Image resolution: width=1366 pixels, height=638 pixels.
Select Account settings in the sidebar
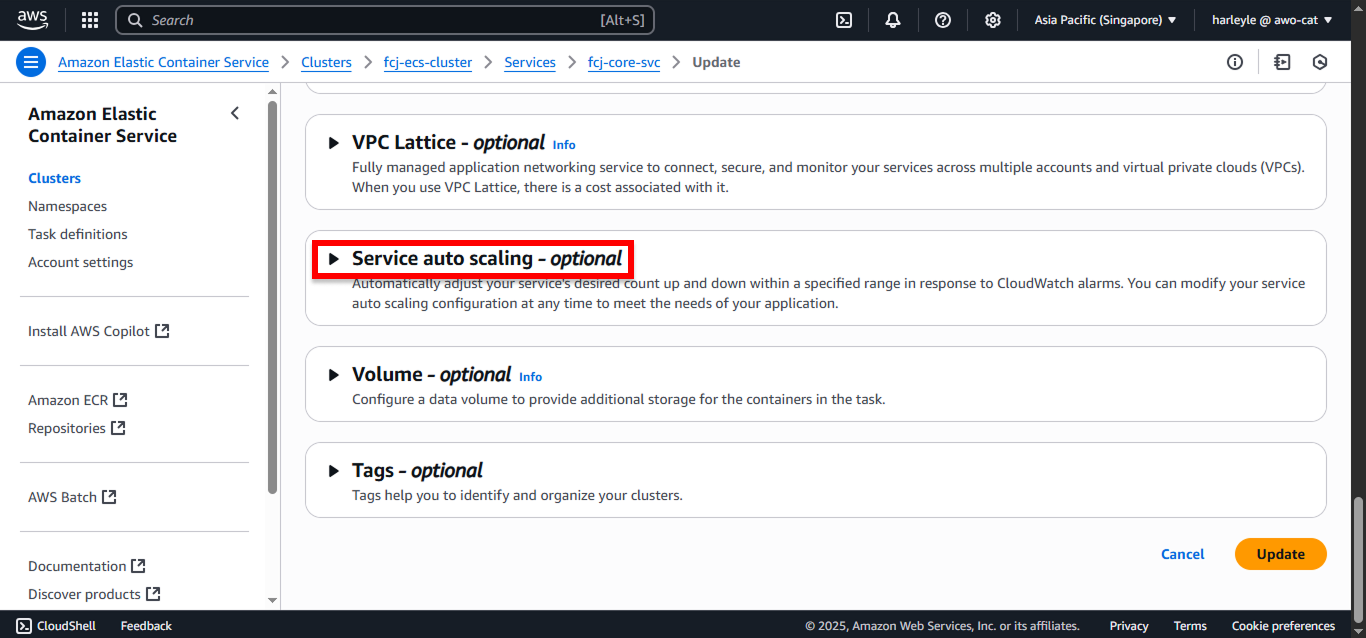point(80,262)
